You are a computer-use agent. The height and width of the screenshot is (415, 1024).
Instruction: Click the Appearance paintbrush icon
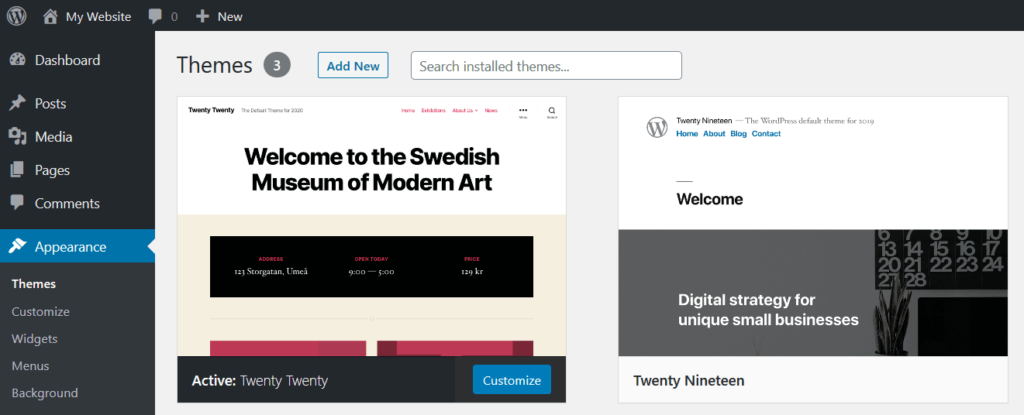click(x=18, y=246)
